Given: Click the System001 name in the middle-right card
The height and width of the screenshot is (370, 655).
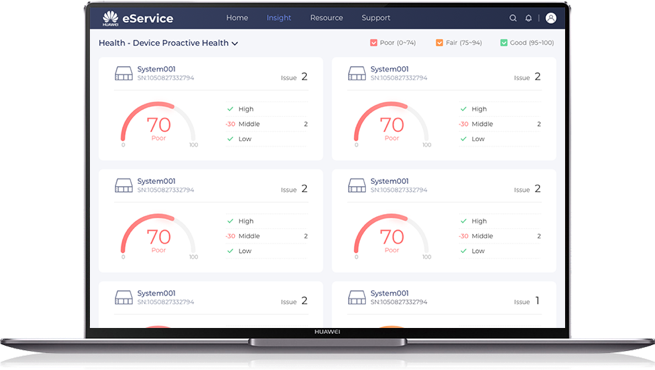Looking at the screenshot, I should click(389, 181).
